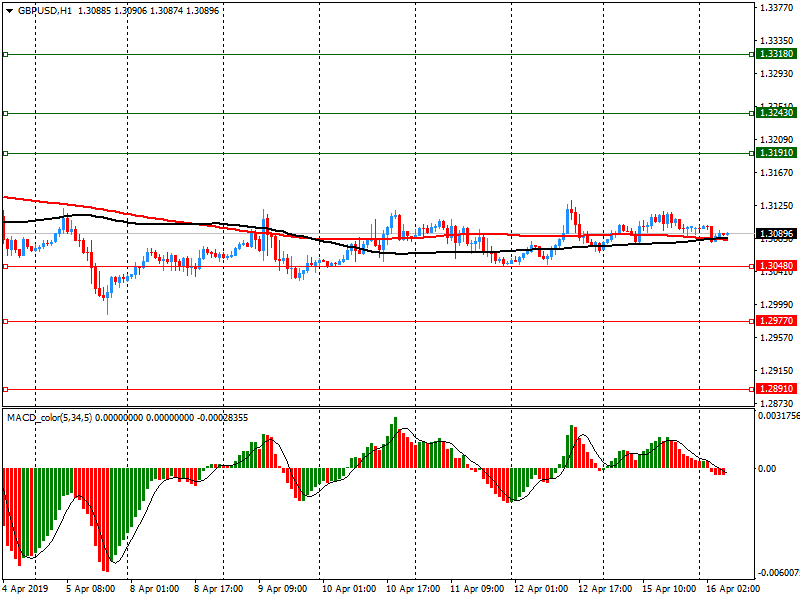This screenshot has width=800, height=600.
Task: Select the 1.32430 green price label
Action: (x=776, y=113)
